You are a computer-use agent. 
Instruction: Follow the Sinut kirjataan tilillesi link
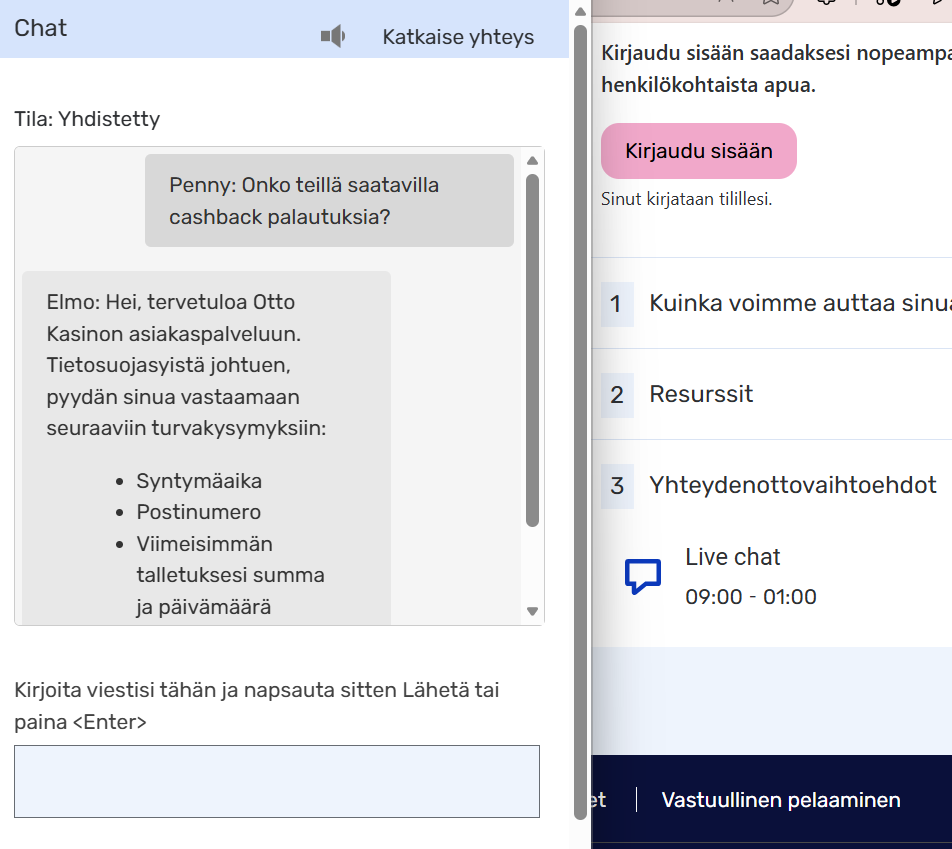pos(688,198)
